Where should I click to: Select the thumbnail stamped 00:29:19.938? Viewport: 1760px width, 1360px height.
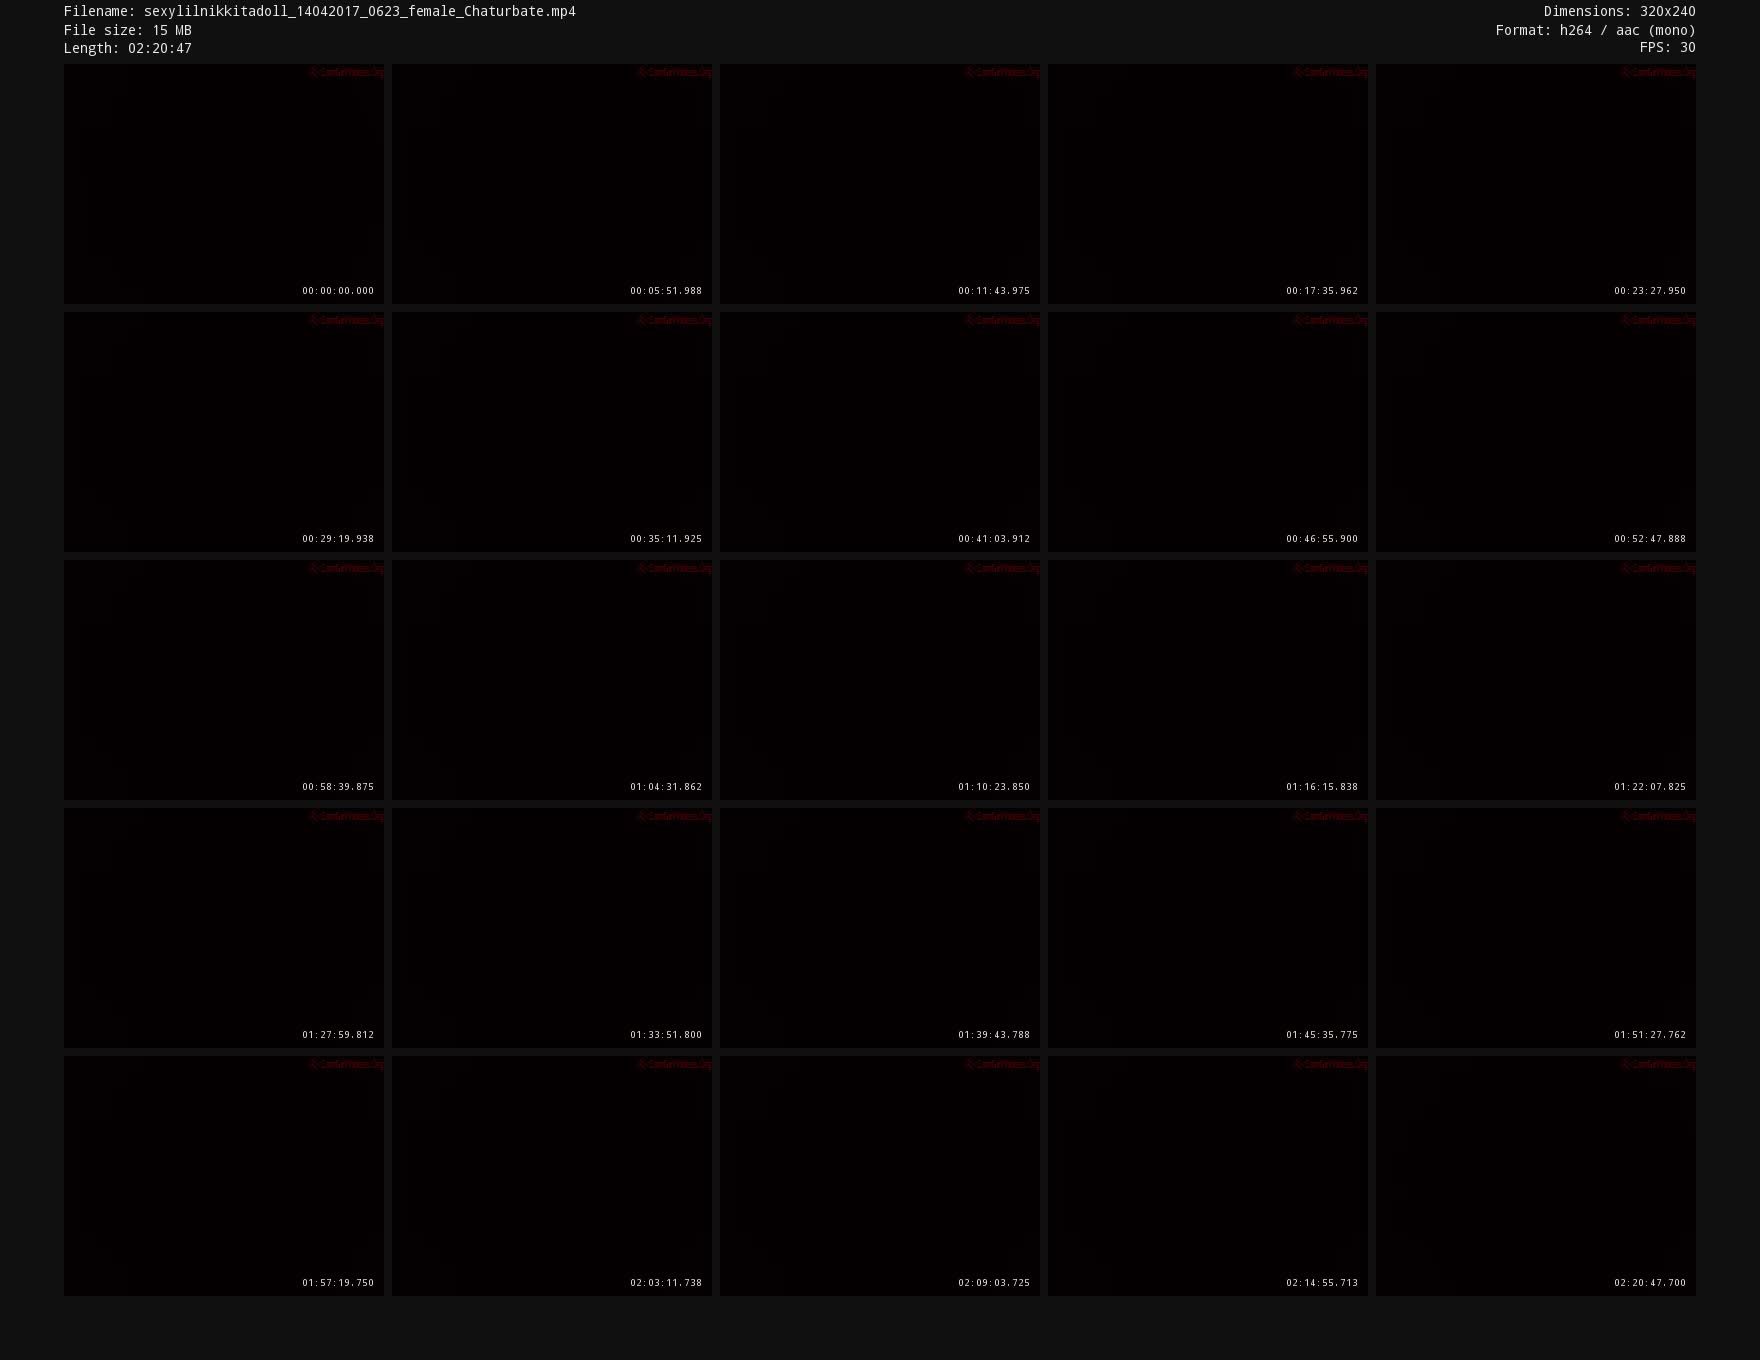point(223,431)
